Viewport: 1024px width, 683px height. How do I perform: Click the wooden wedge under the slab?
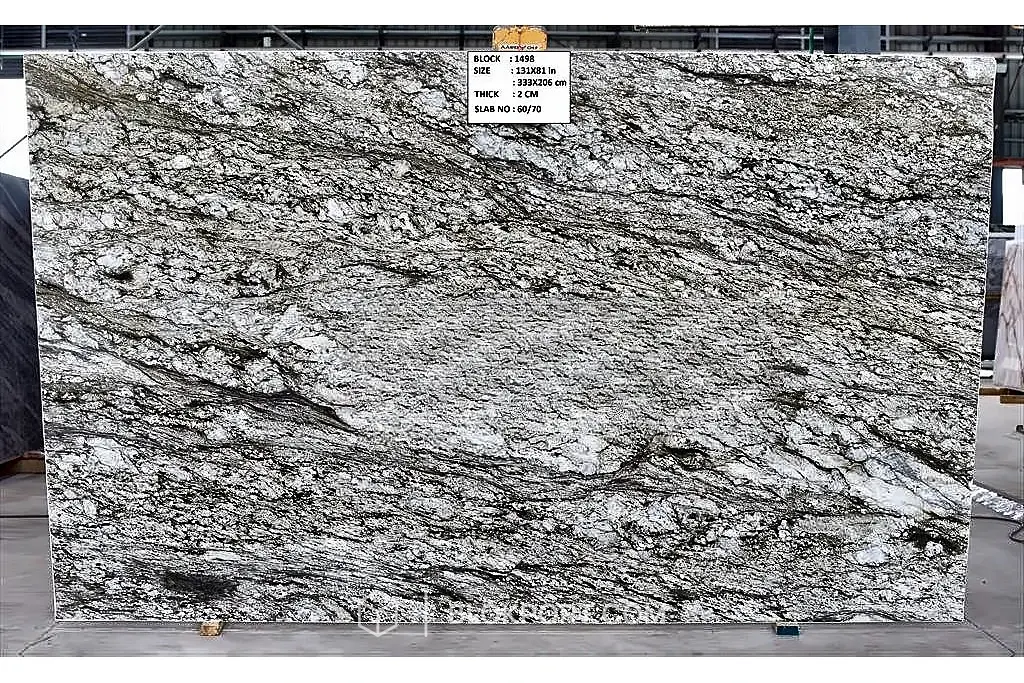[211, 628]
